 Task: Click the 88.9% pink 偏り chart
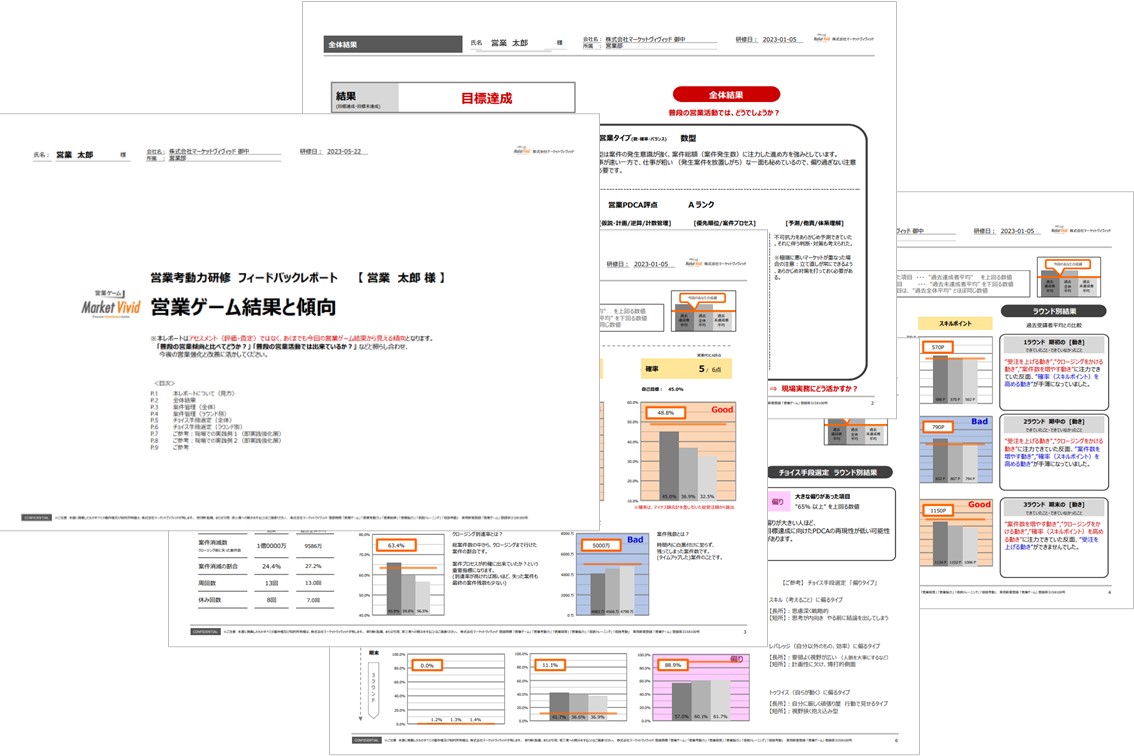click(702, 688)
